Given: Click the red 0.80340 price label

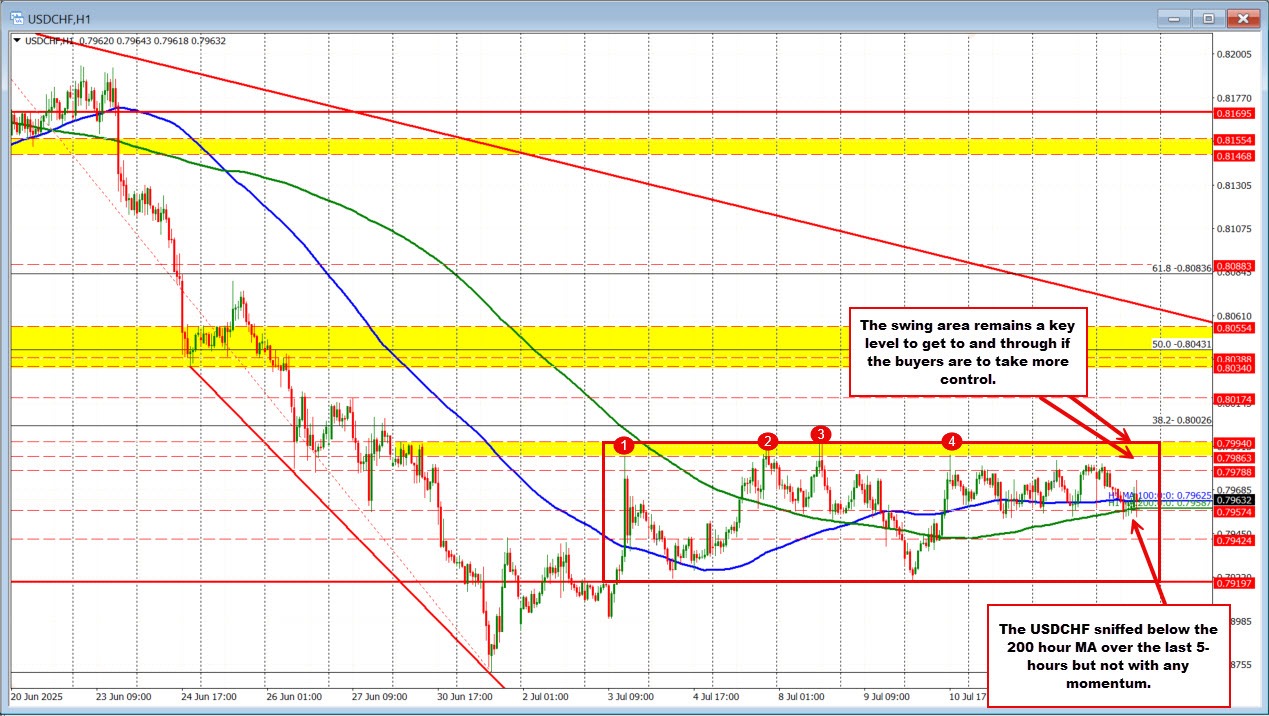Looking at the screenshot, I should point(1232,368).
